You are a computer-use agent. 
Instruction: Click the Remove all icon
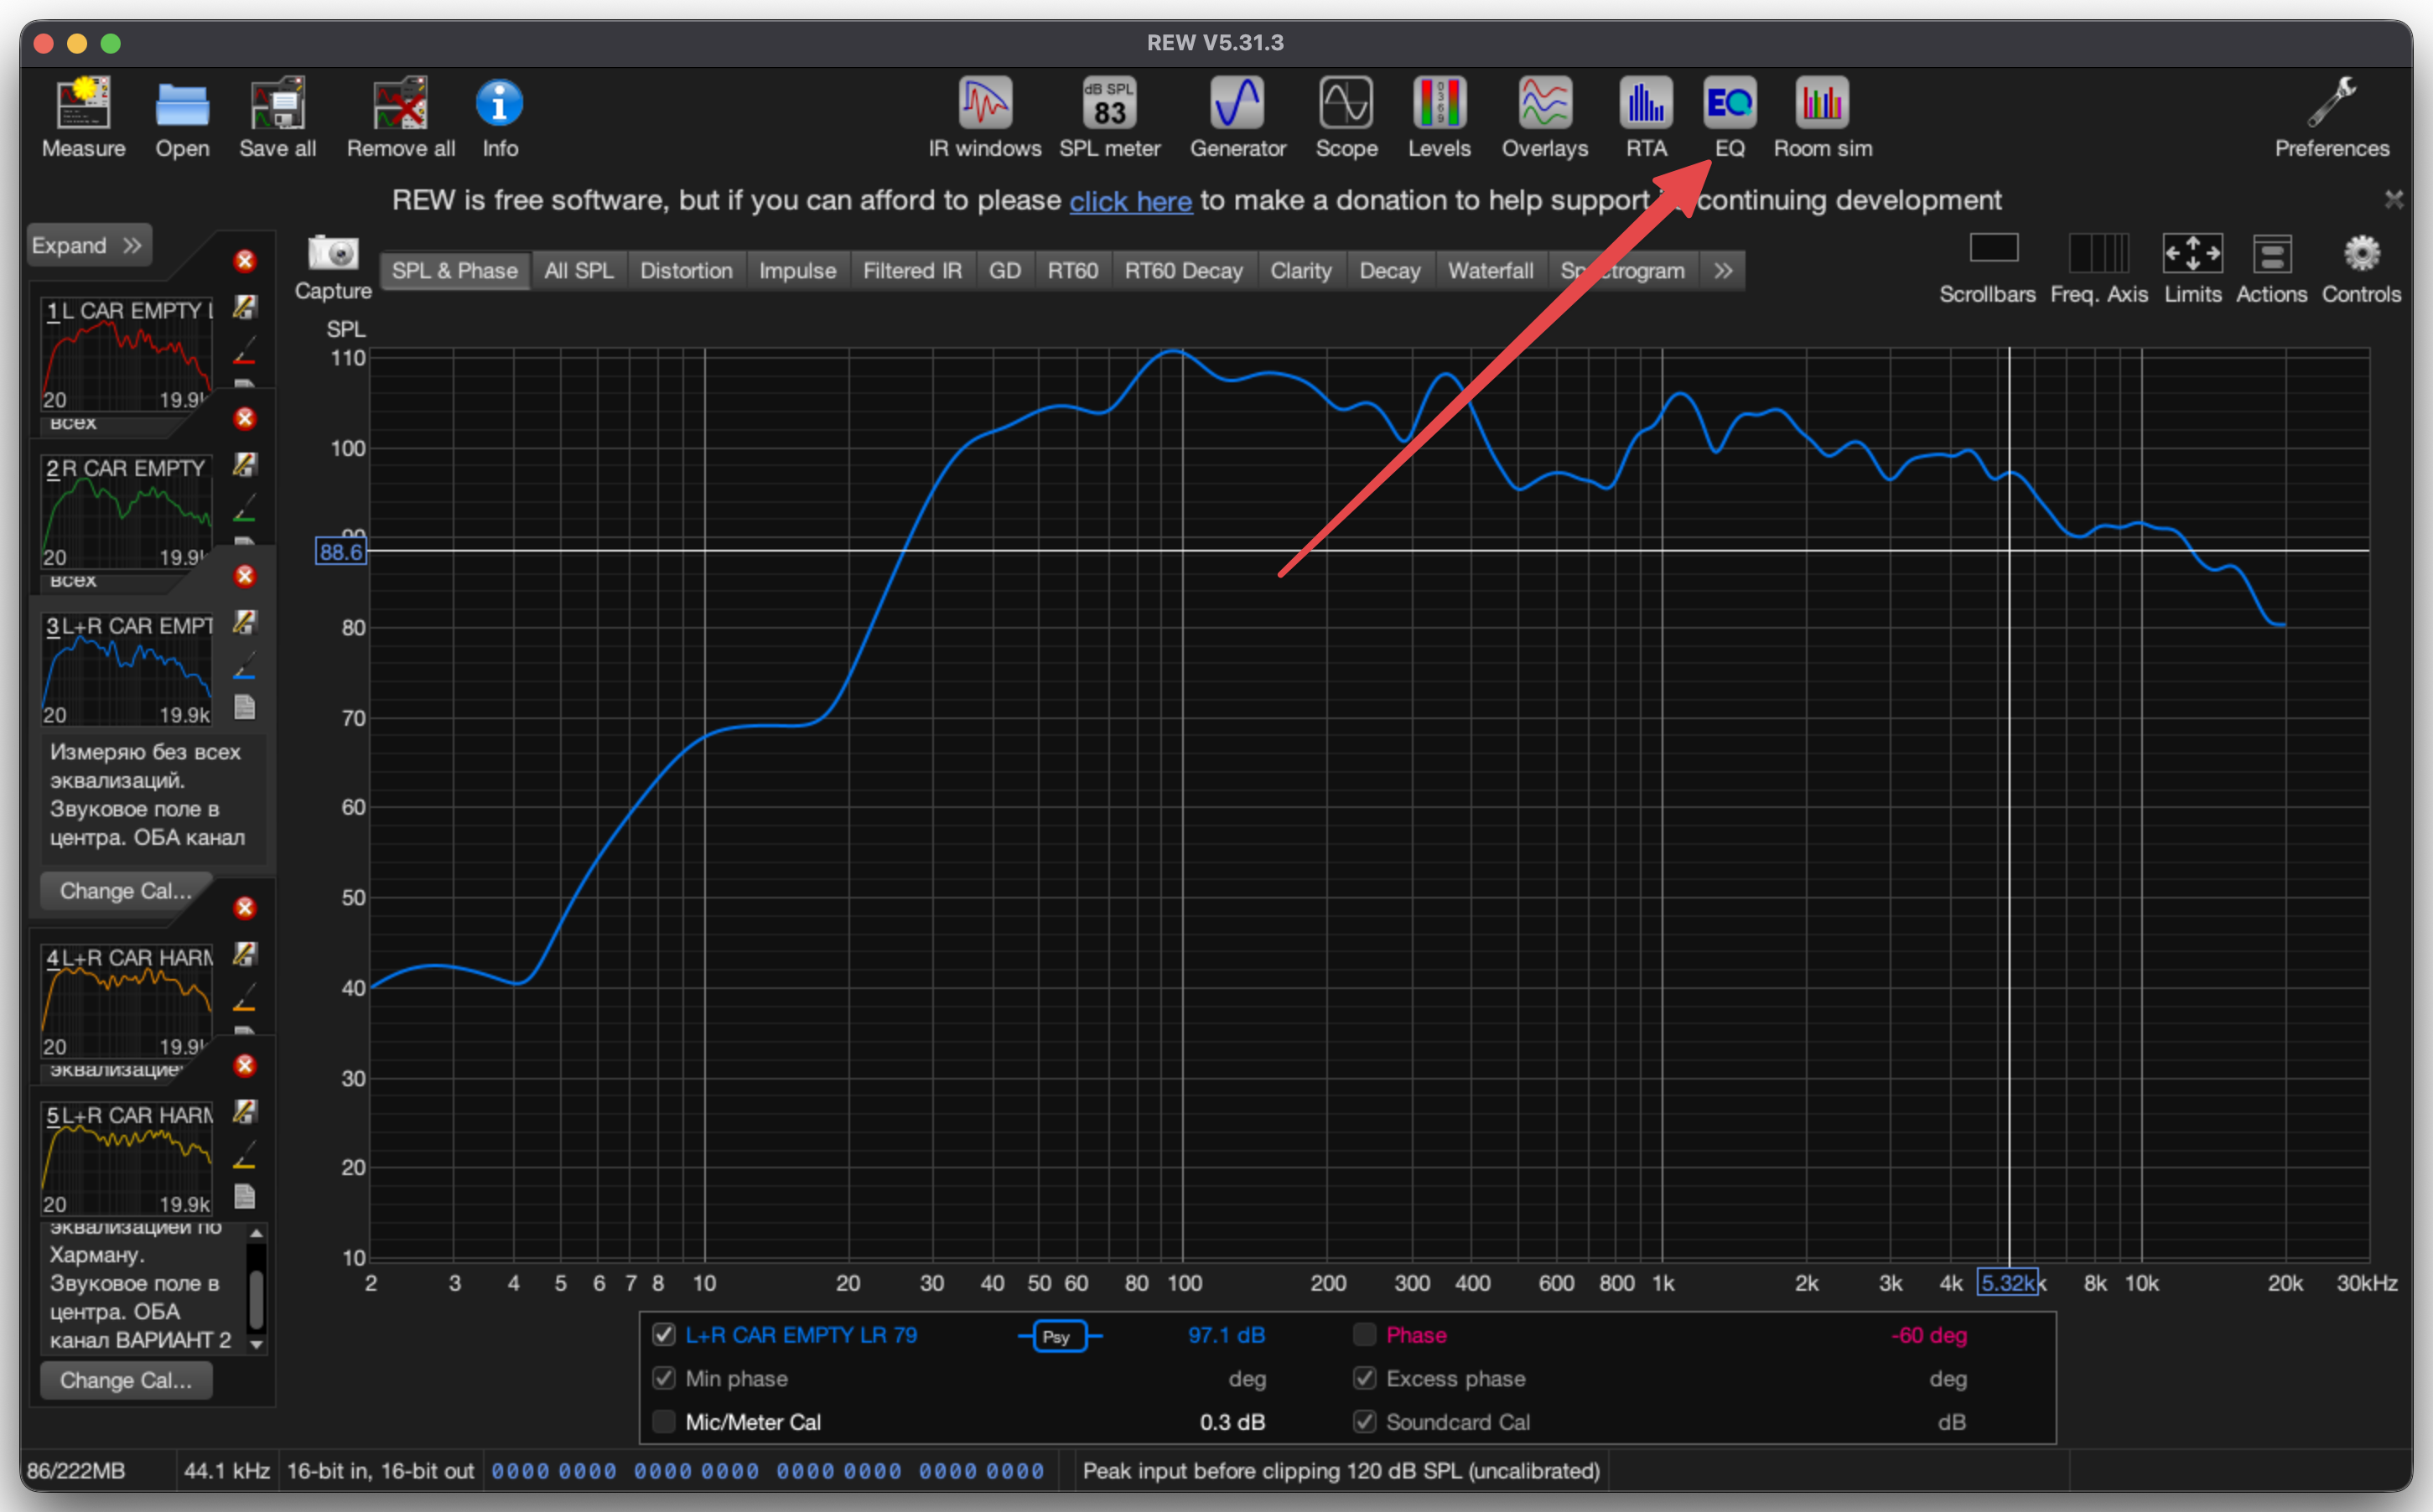(400, 117)
